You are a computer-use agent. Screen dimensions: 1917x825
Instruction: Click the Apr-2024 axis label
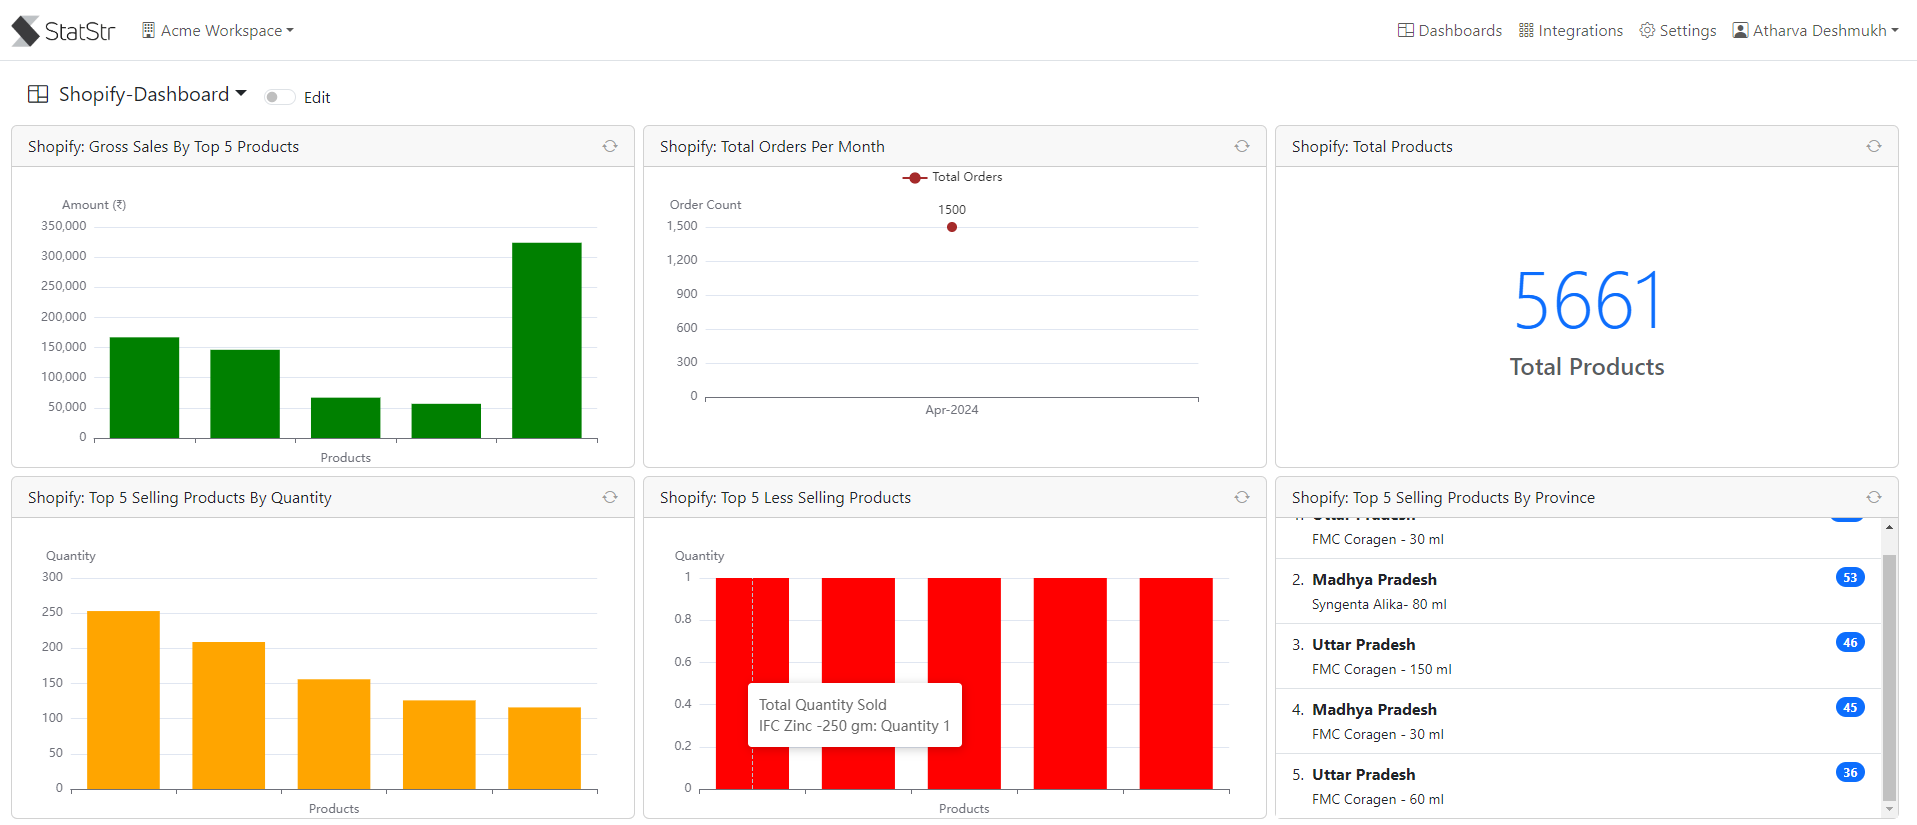click(x=952, y=410)
